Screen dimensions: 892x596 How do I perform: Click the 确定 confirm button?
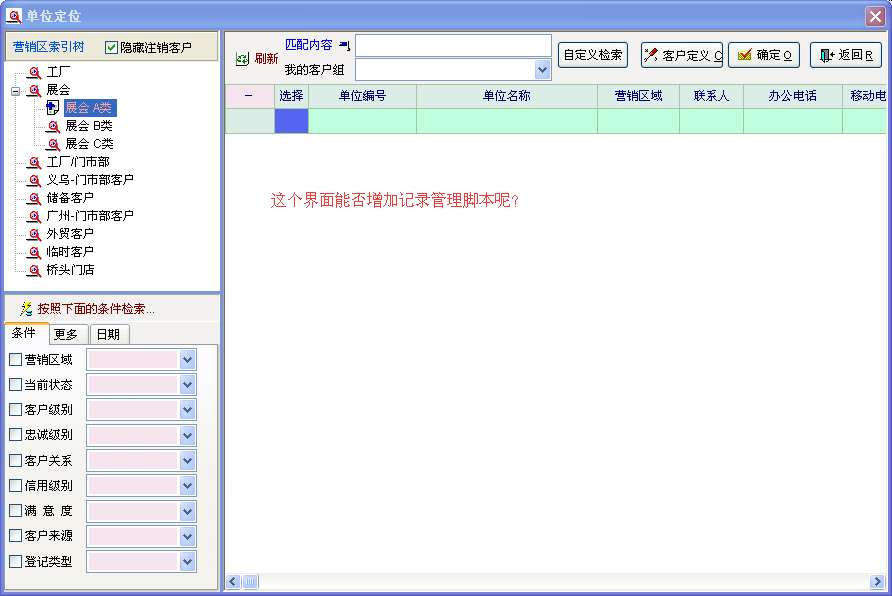764,55
